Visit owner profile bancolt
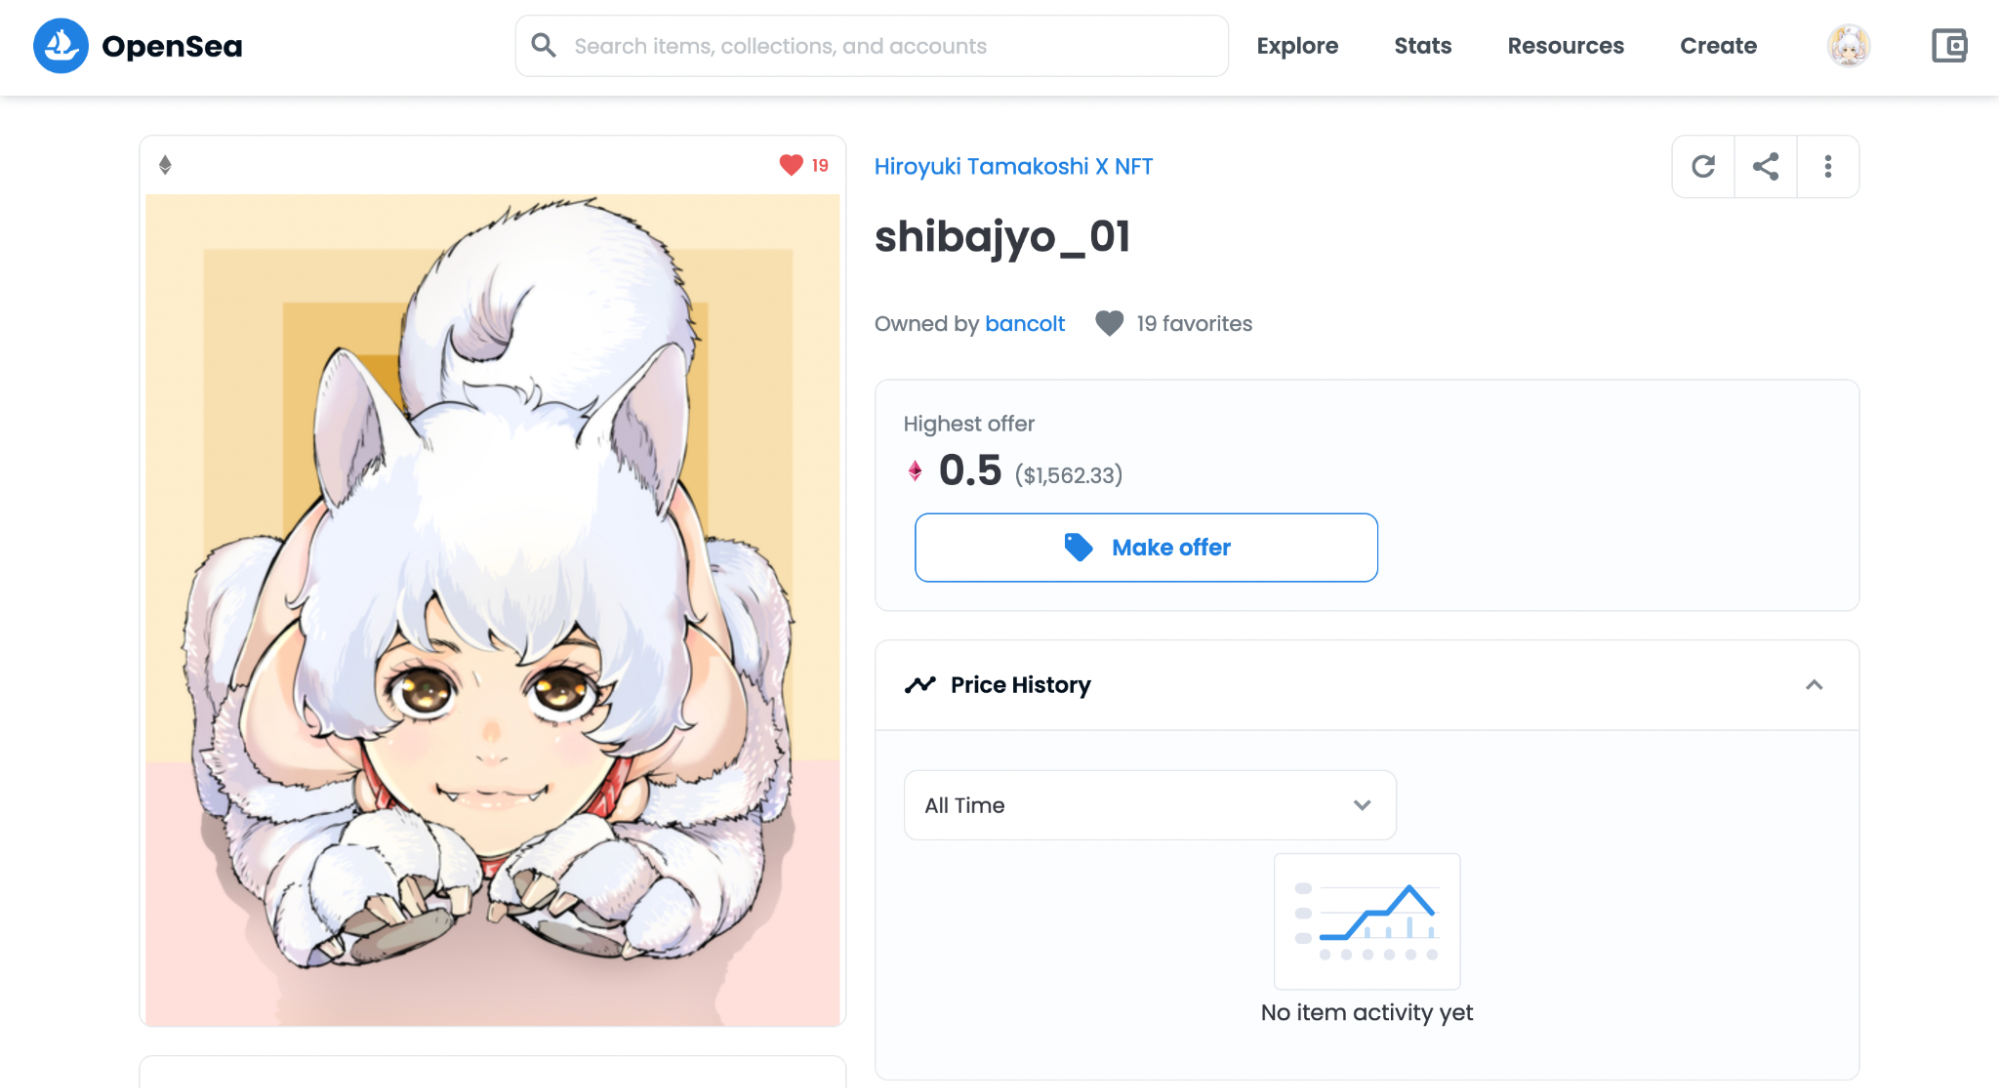 [x=1025, y=323]
